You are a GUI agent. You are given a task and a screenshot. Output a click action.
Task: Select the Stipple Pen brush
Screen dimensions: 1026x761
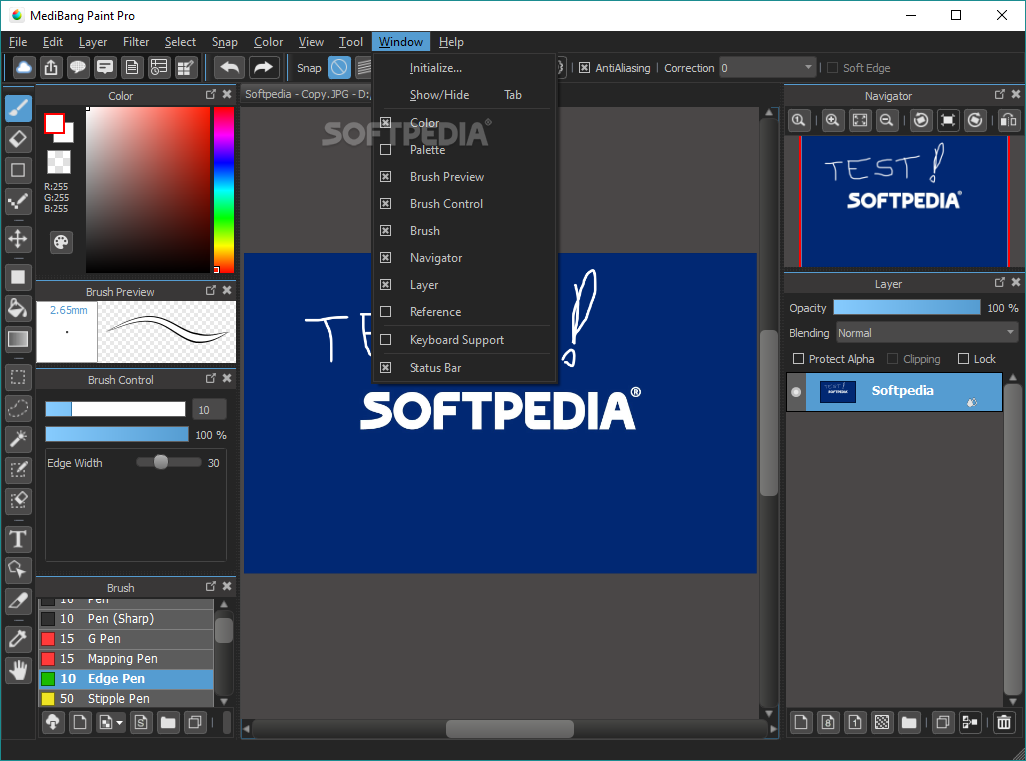[x=126, y=698]
